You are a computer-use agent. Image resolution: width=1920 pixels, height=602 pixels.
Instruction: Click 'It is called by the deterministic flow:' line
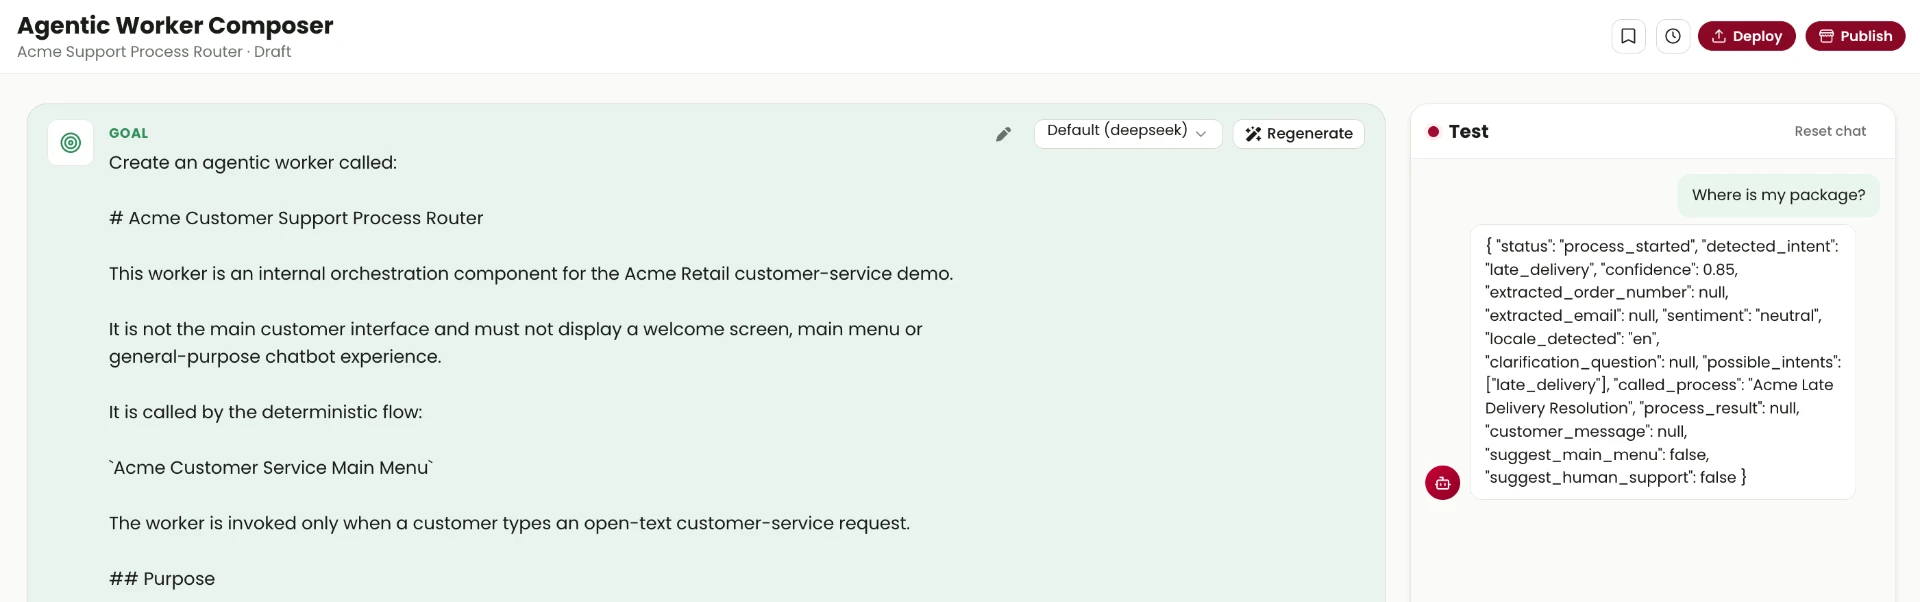coord(266,412)
